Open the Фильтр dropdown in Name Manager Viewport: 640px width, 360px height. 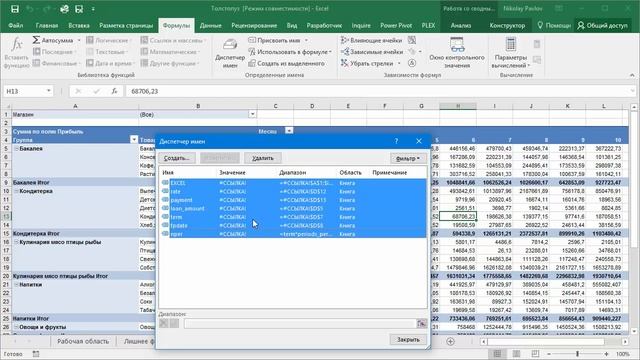click(408, 158)
